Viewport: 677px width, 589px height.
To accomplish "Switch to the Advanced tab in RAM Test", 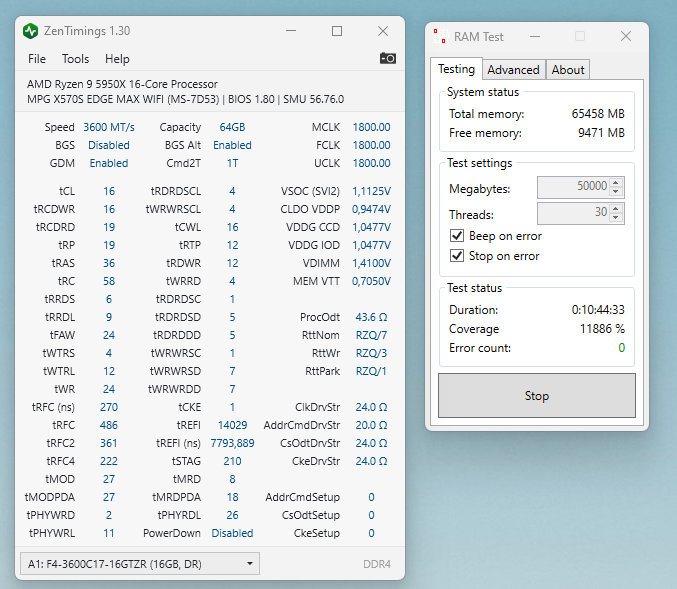I will coord(513,70).
